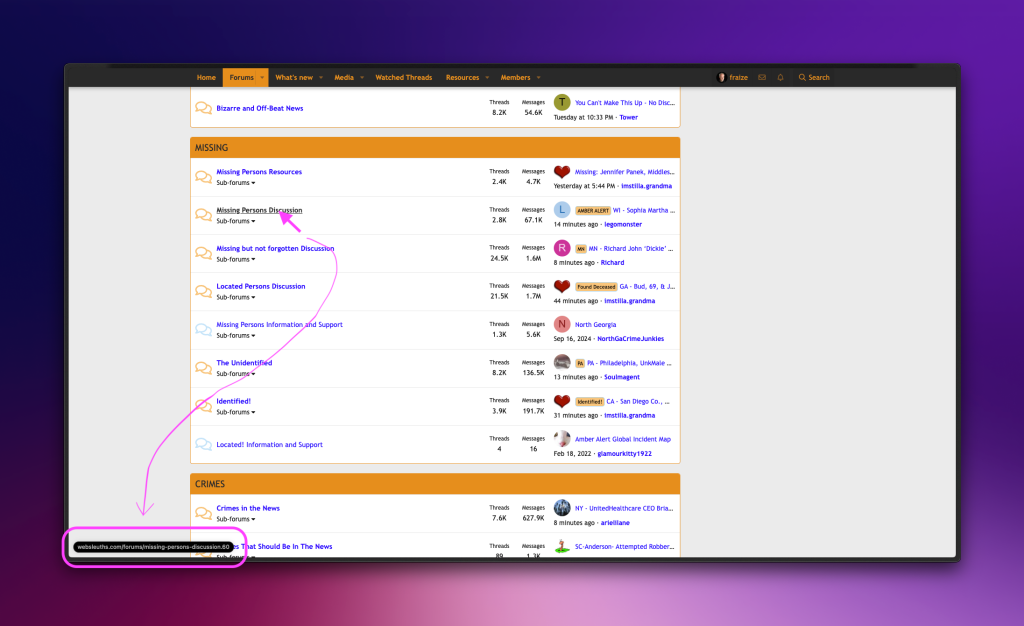Click the fraize user avatar
Screen dimensions: 1024x626
coord(722,77)
